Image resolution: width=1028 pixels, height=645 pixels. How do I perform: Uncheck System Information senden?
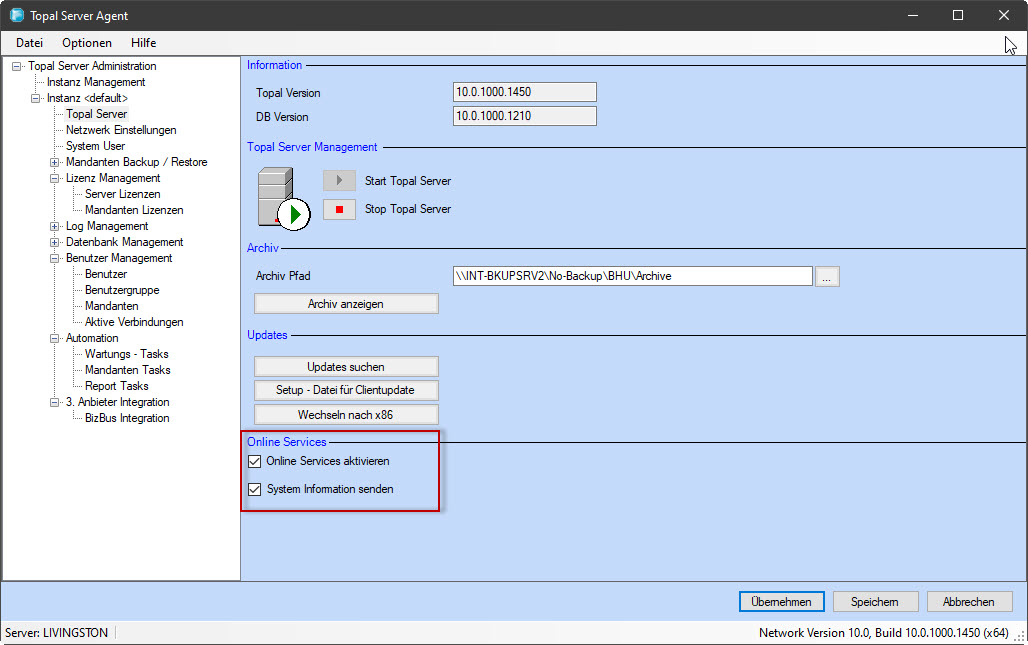[254, 490]
